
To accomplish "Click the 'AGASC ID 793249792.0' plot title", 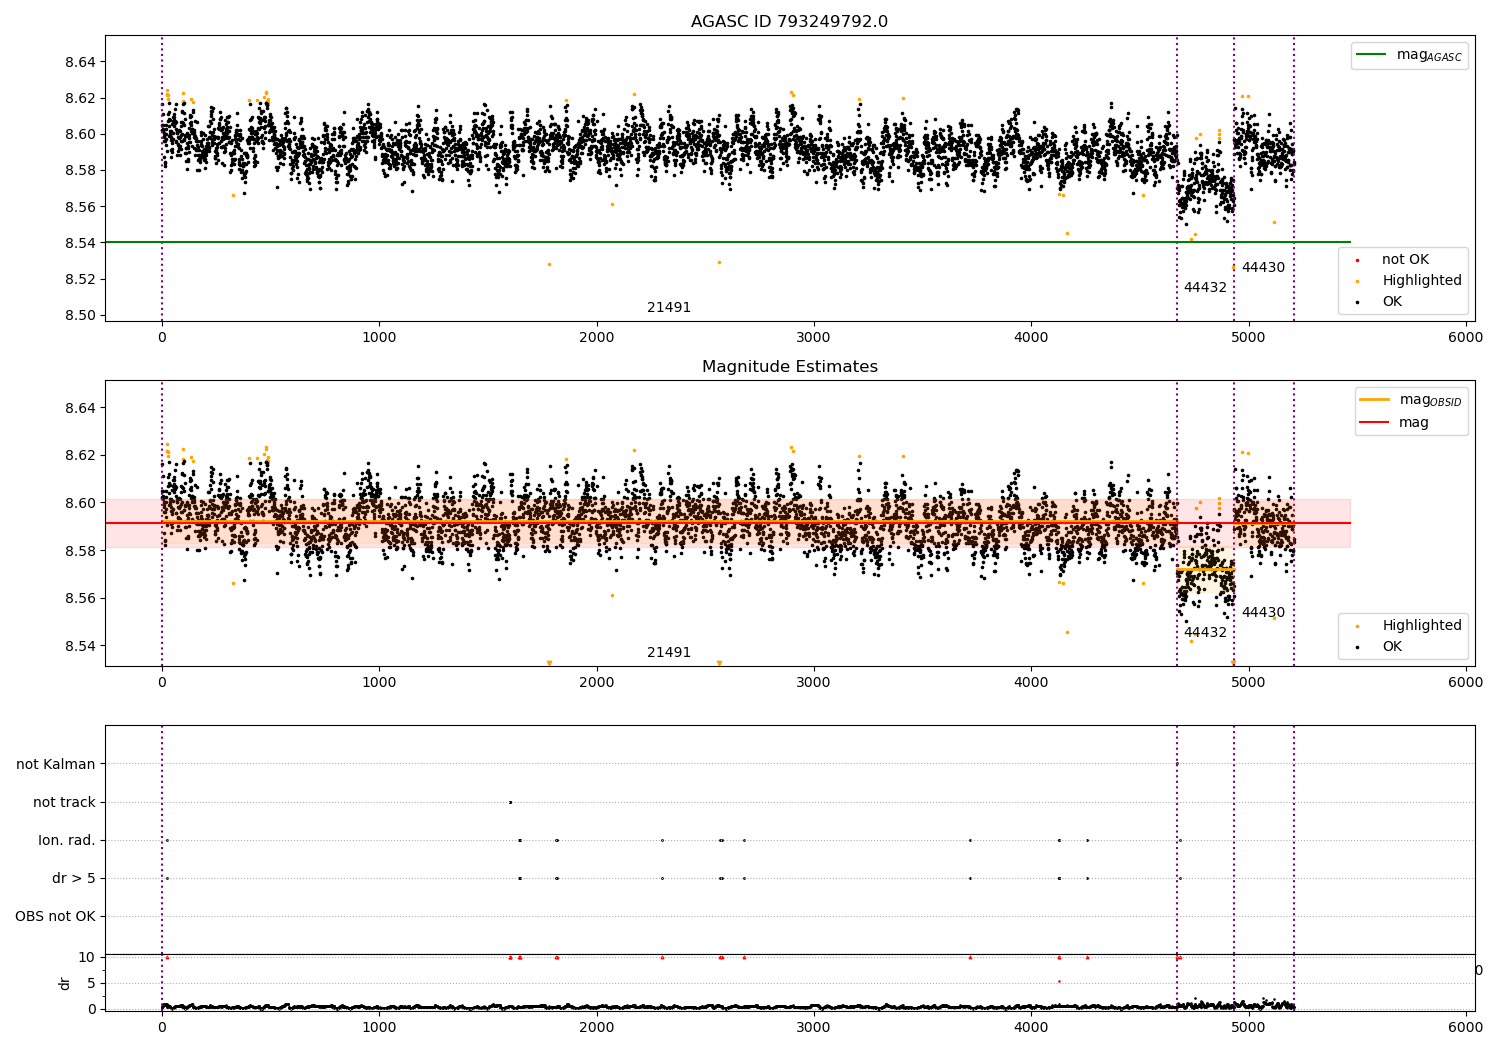I will (x=789, y=22).
